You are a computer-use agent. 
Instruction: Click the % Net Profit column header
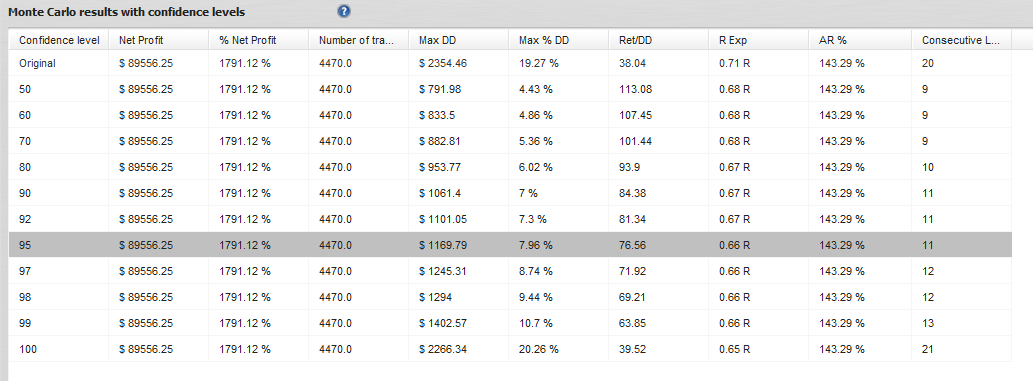click(258, 40)
